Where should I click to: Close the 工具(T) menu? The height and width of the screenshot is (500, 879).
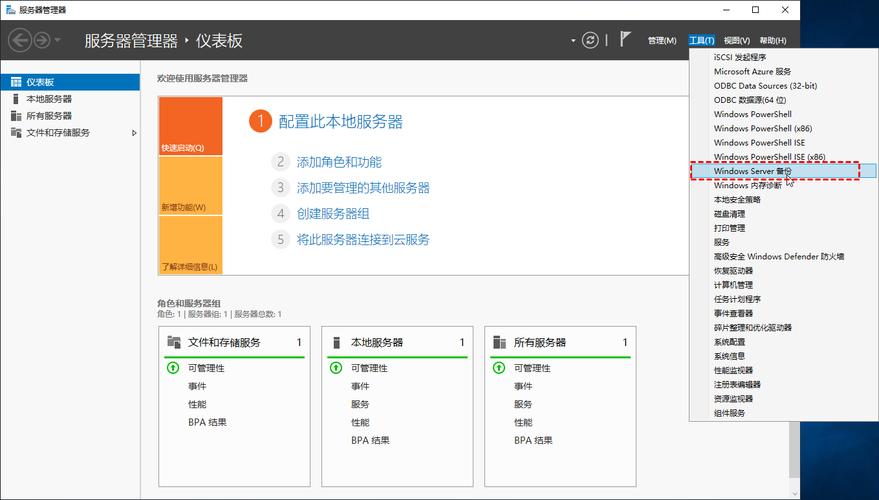pos(701,40)
